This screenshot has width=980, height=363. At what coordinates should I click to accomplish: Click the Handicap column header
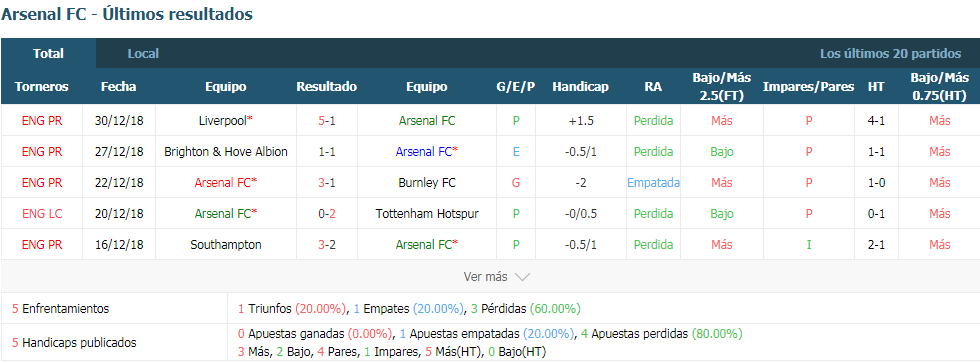coord(580,87)
